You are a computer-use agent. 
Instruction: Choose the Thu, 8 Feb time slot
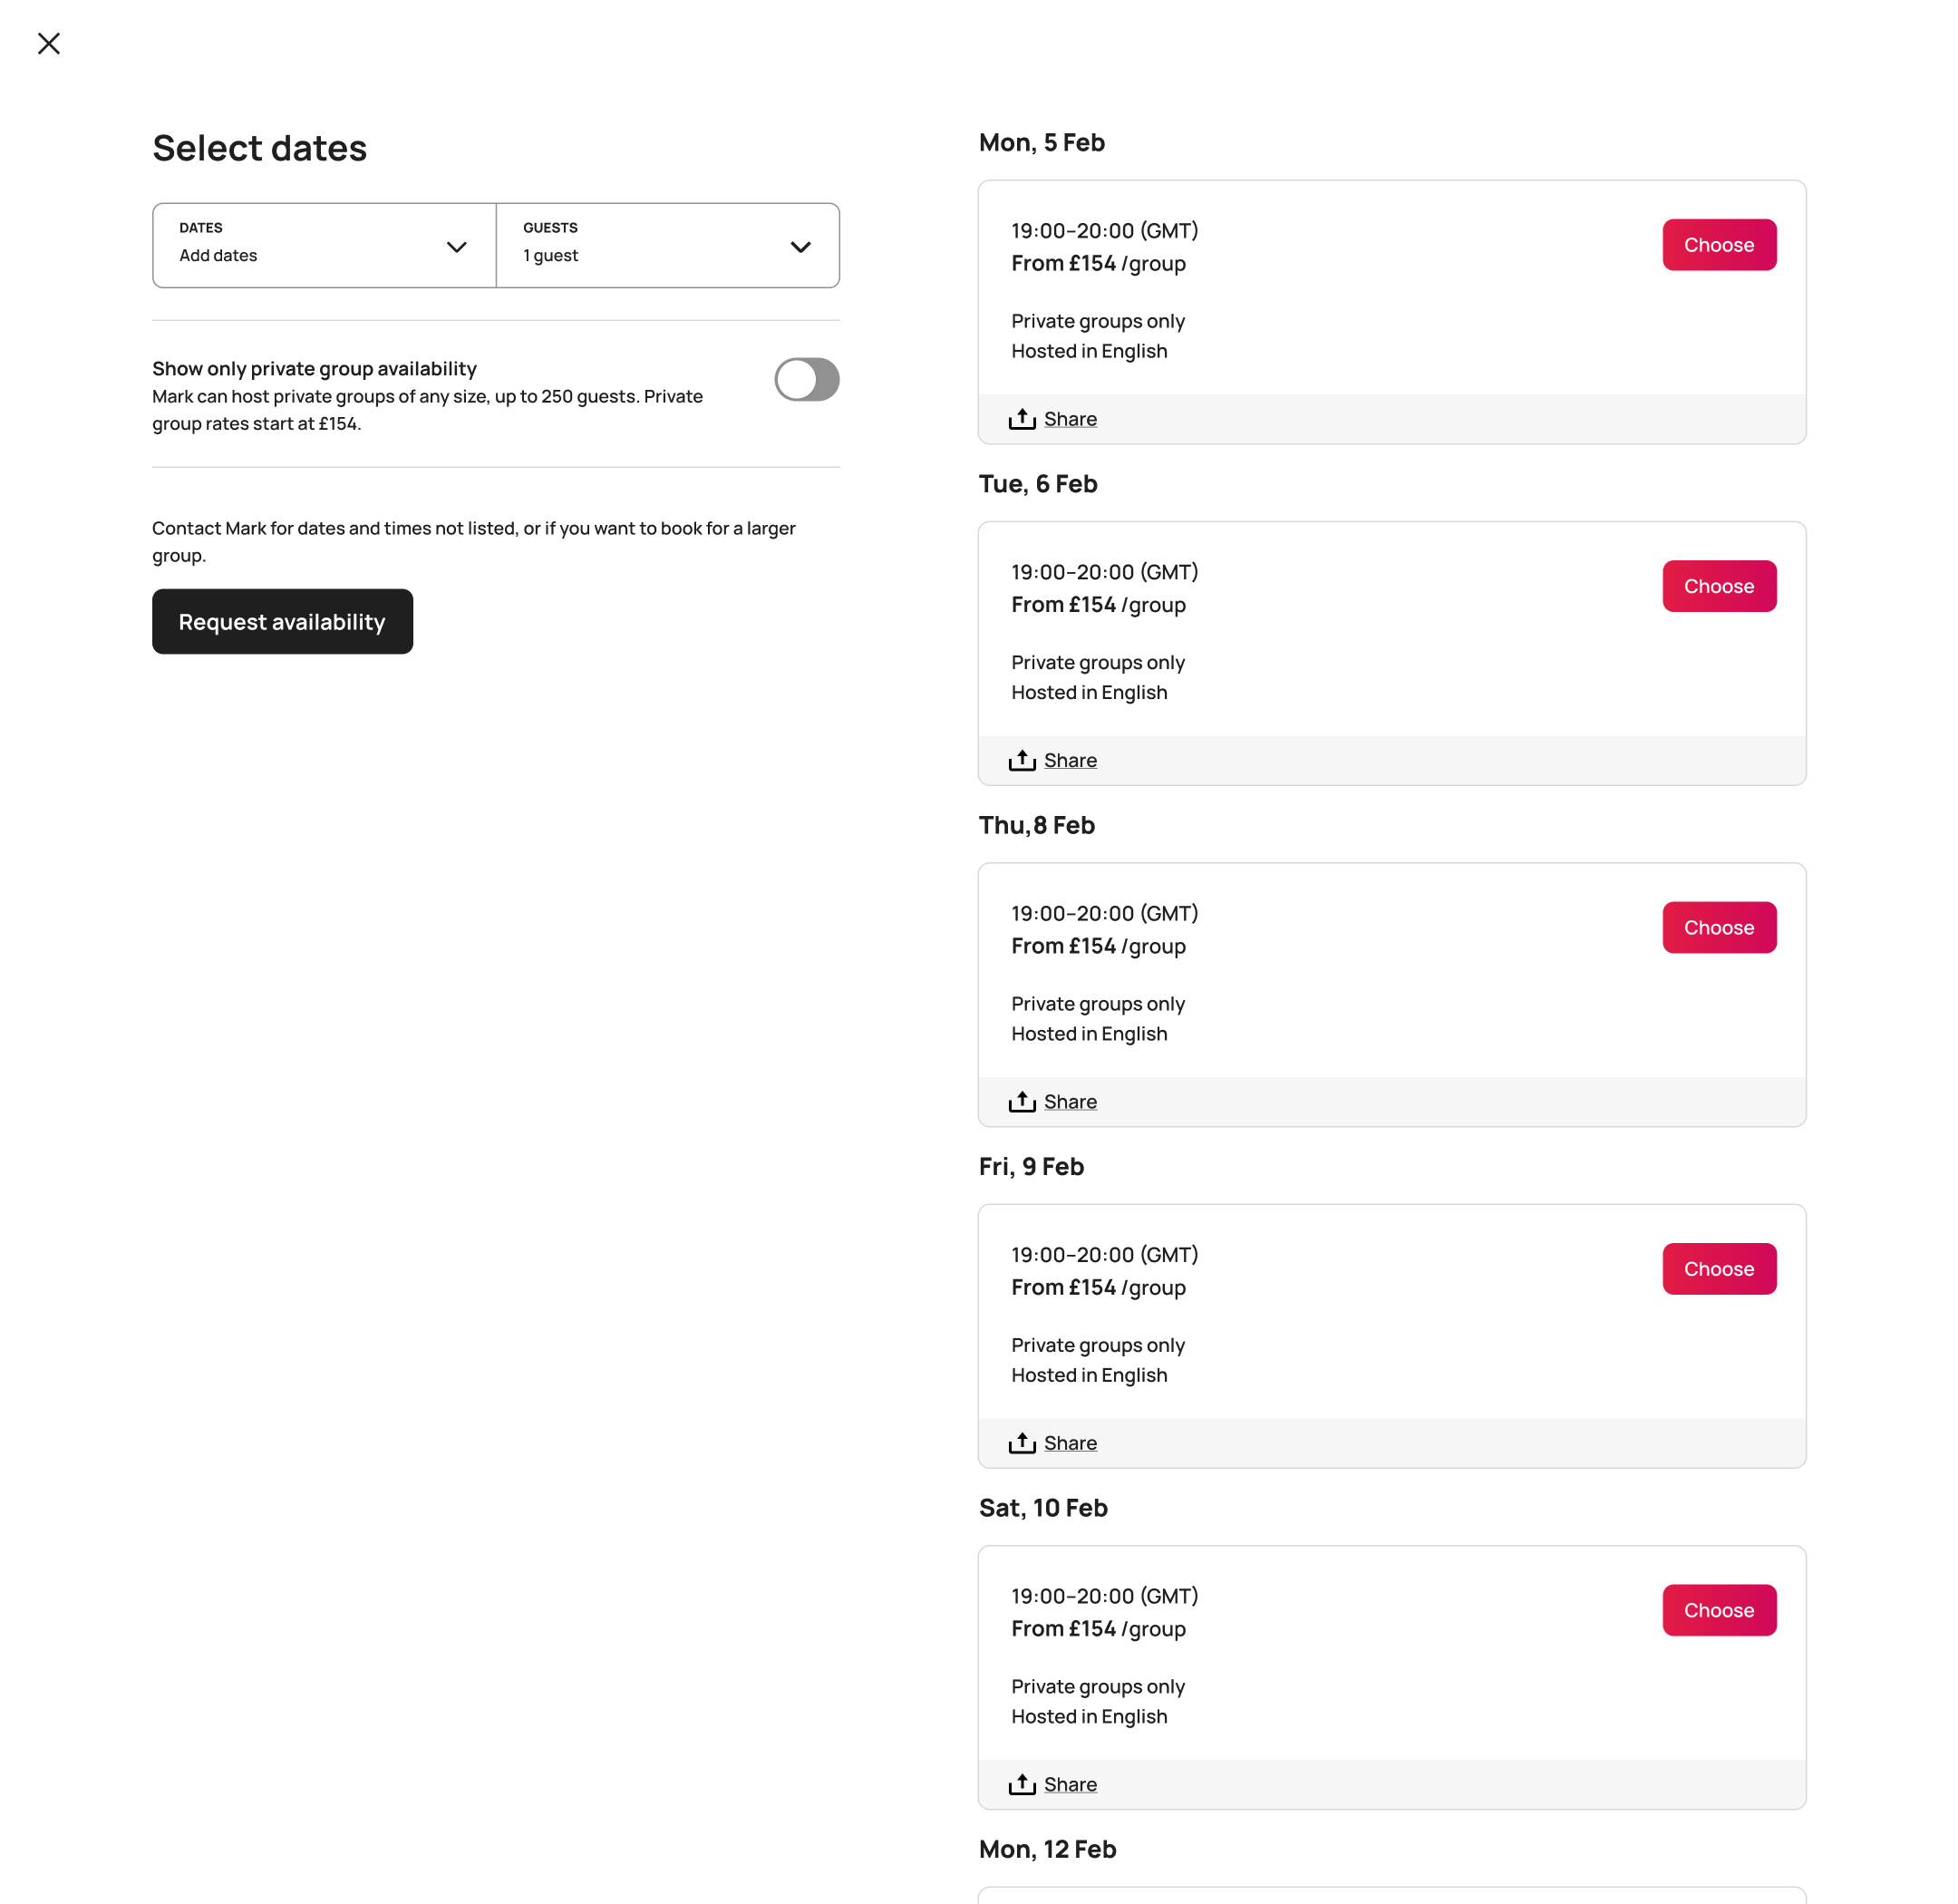point(1718,927)
